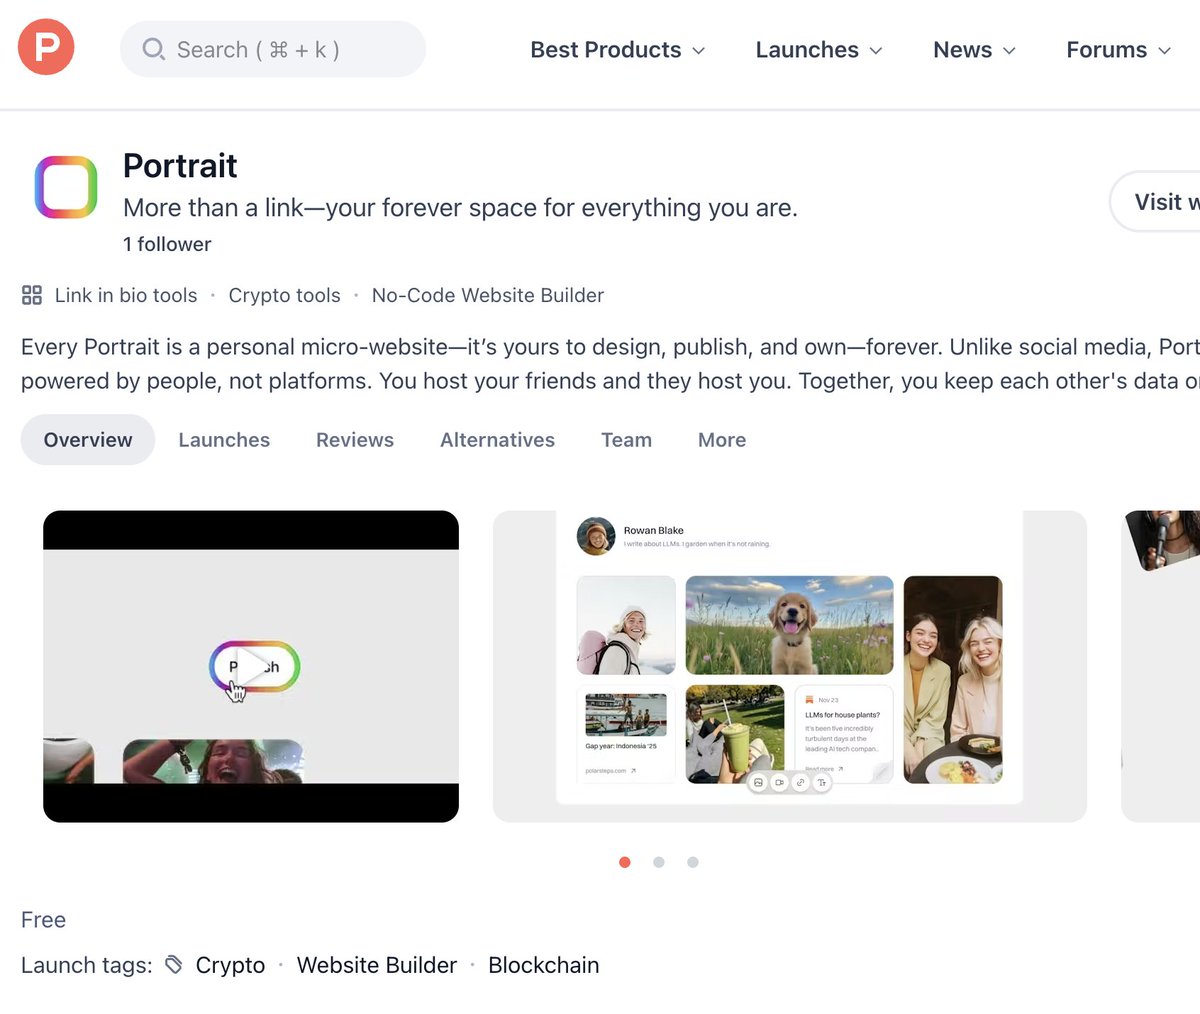The width and height of the screenshot is (1200, 1014).
Task: Click the launch tags tag icon
Action: click(x=174, y=965)
